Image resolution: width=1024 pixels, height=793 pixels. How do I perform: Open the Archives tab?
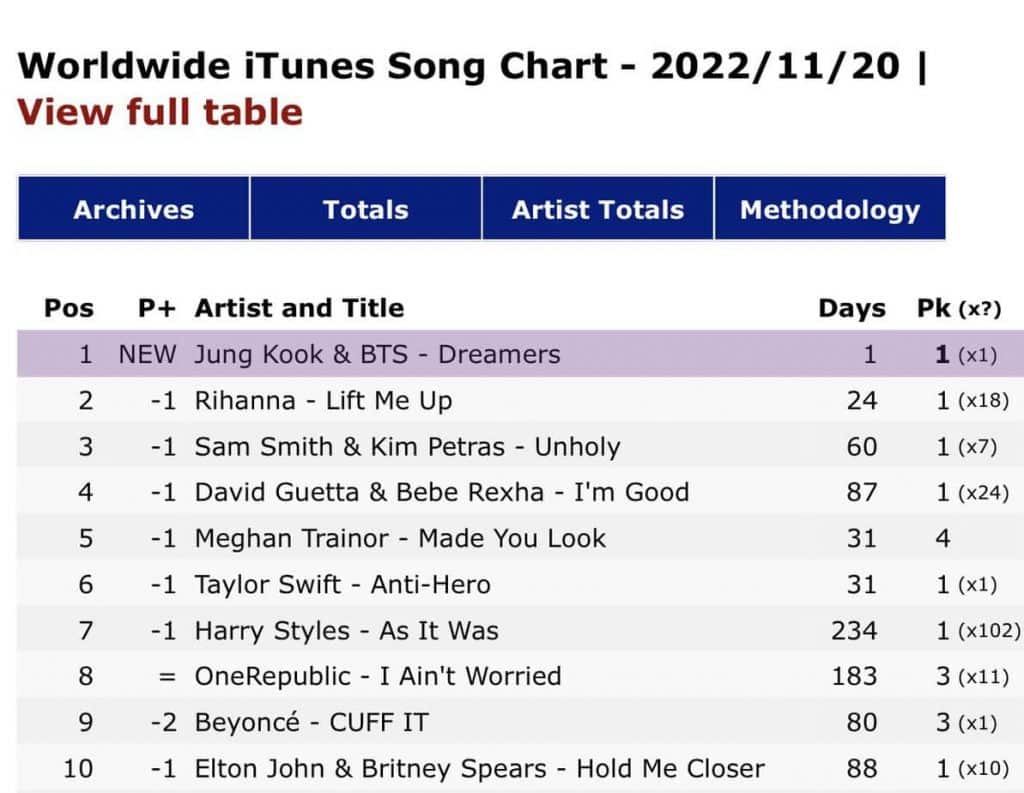pyautogui.click(x=133, y=209)
